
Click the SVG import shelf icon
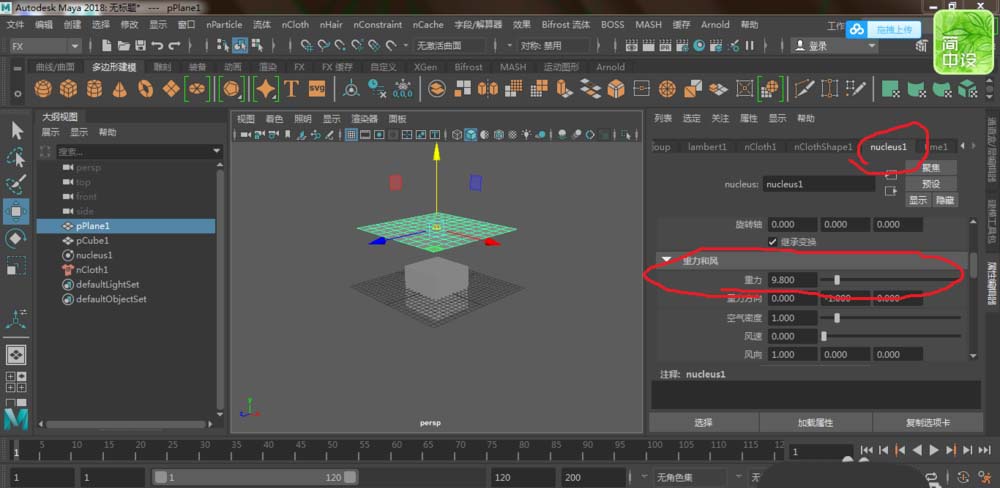(x=317, y=89)
